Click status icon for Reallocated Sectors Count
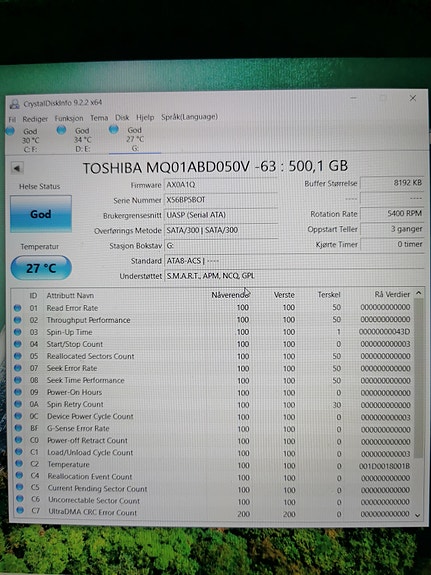This screenshot has width=431, height=575. pyautogui.click(x=18, y=356)
